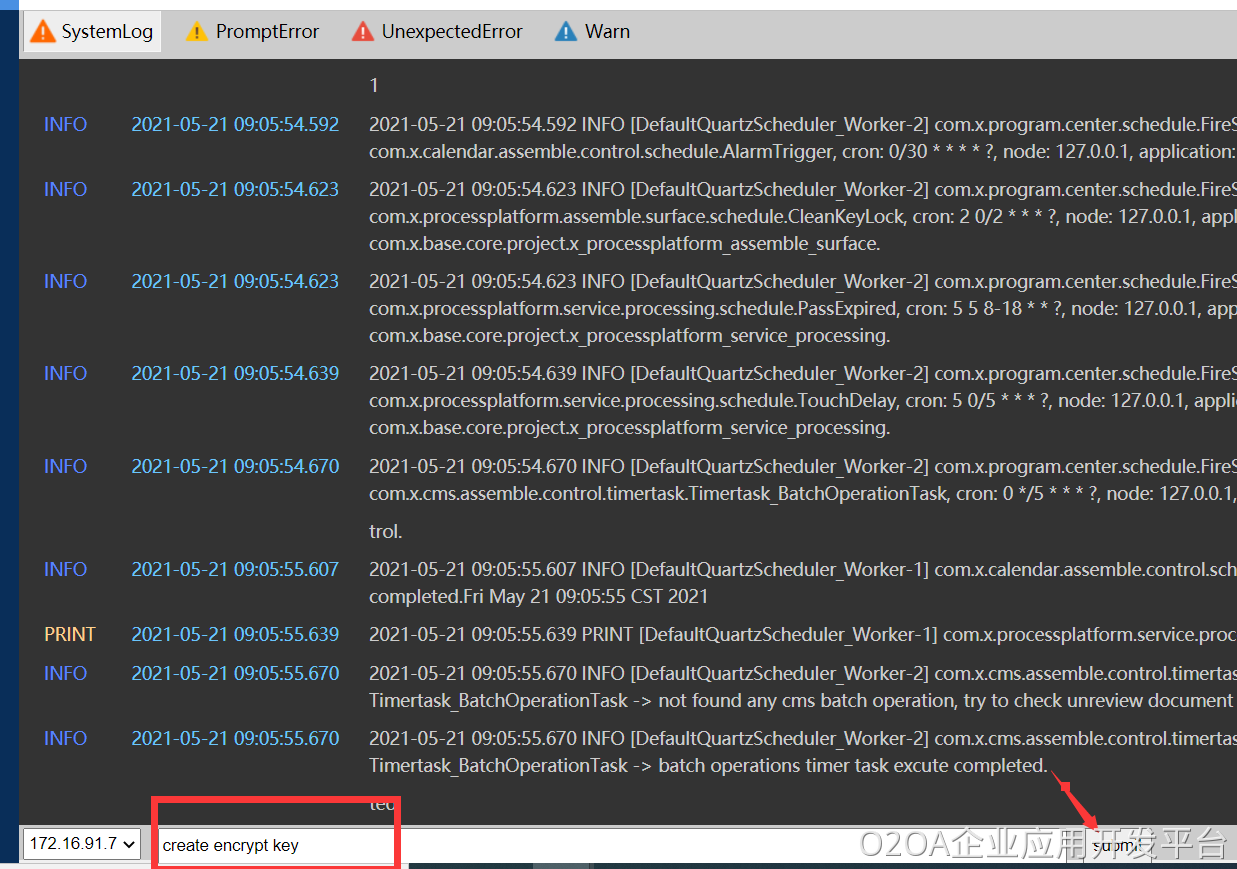Viewport: 1237px width, 869px height.
Task: Click the orange SystemLog warning icon
Action: [43, 32]
